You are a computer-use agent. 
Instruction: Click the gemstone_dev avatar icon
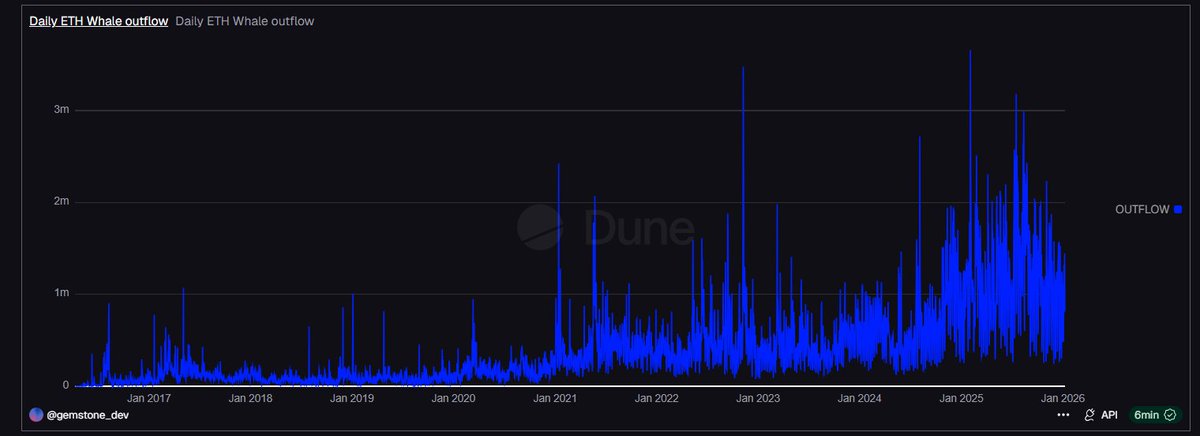click(37, 414)
